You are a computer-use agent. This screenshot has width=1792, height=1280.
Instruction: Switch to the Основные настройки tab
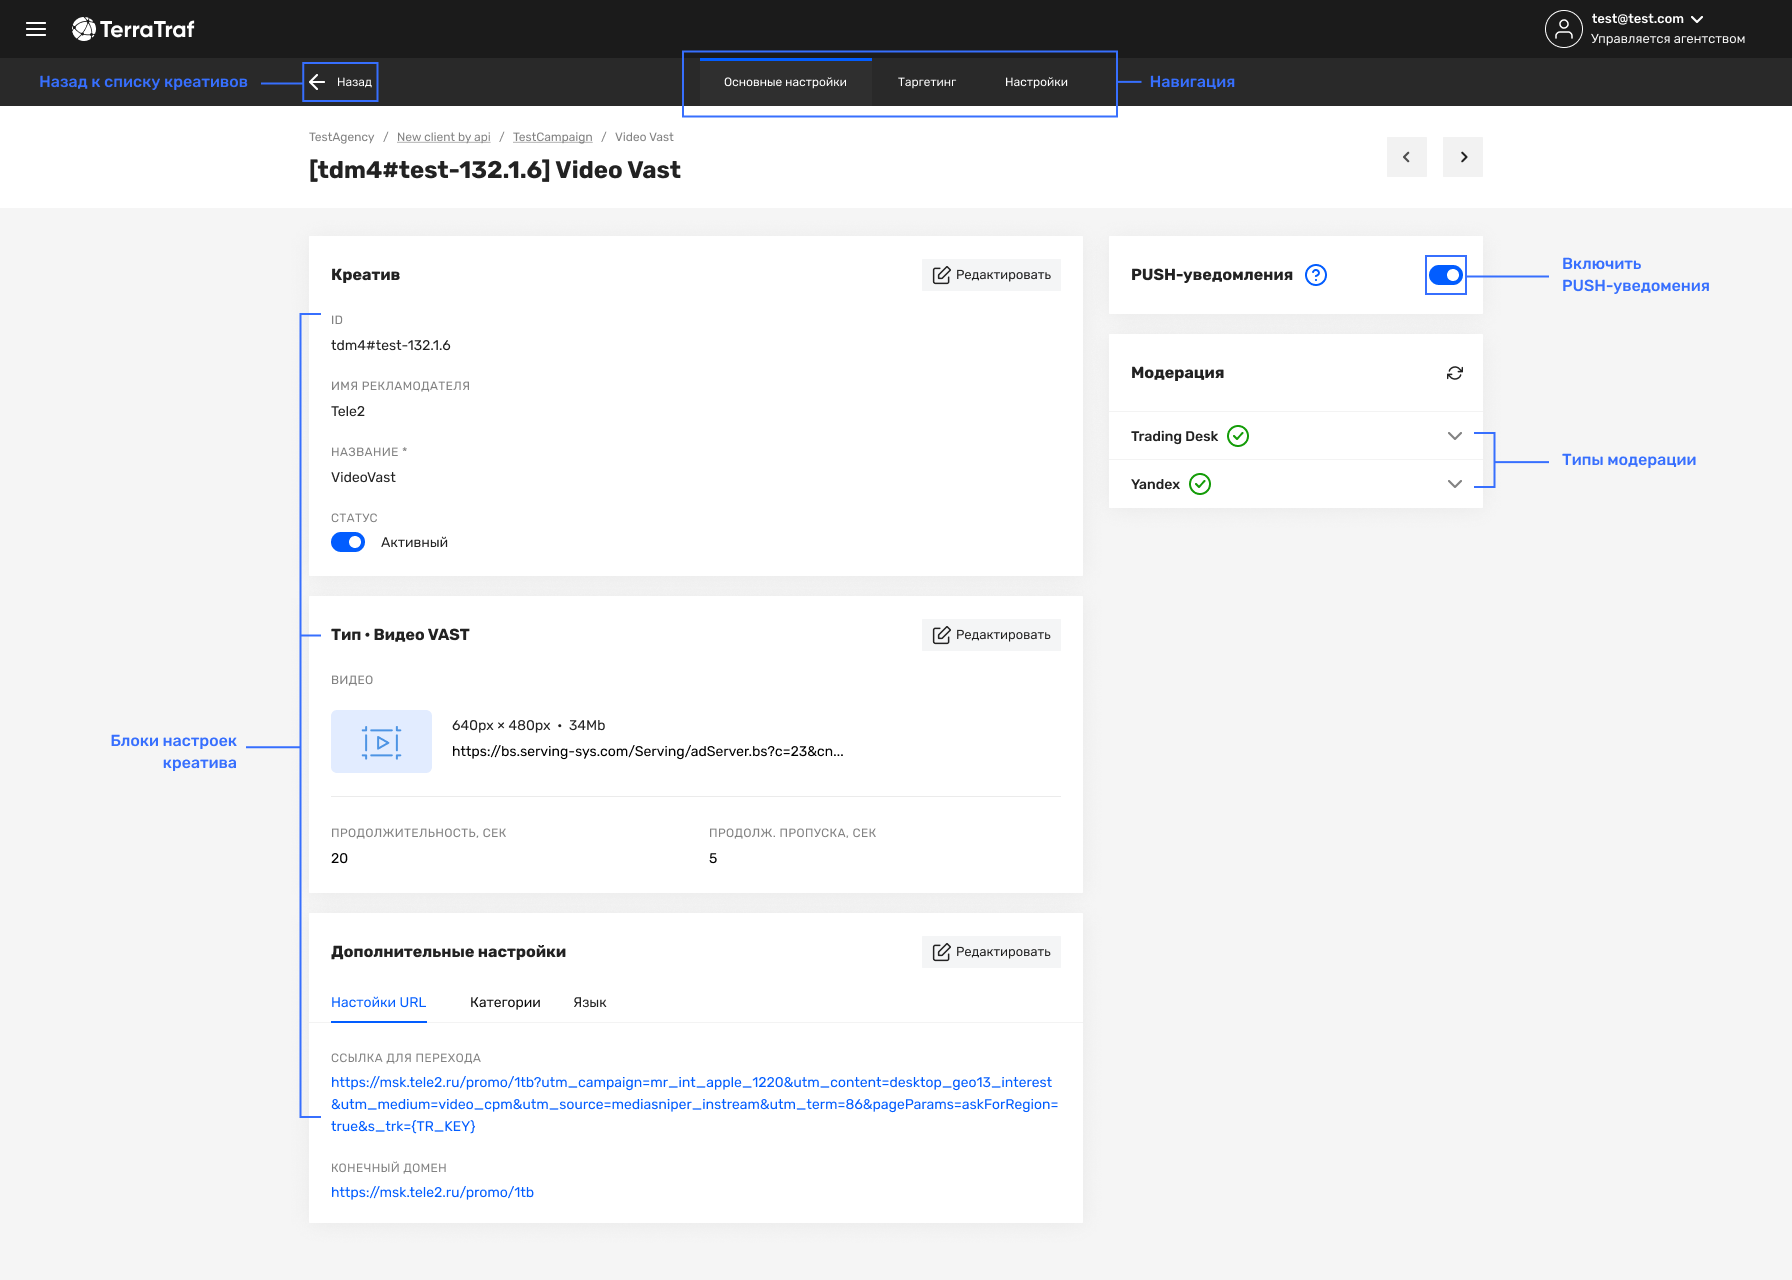785,82
